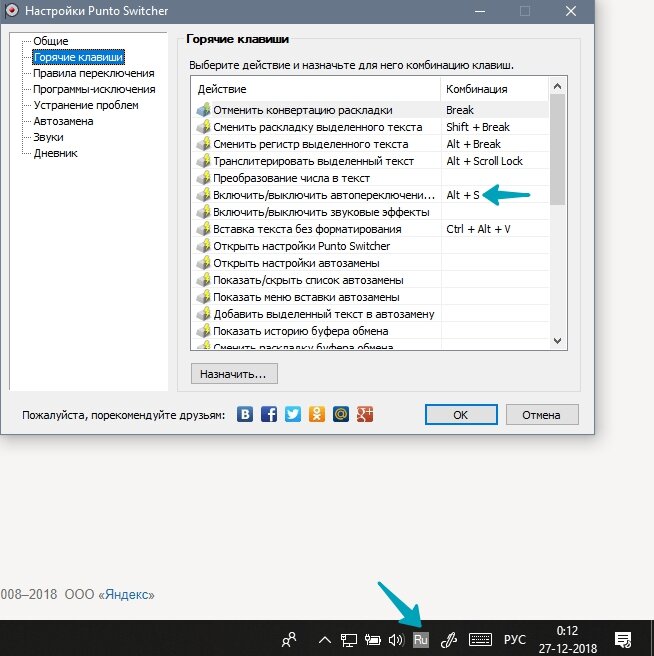
Task: Click the Отмена button
Action: [542, 415]
